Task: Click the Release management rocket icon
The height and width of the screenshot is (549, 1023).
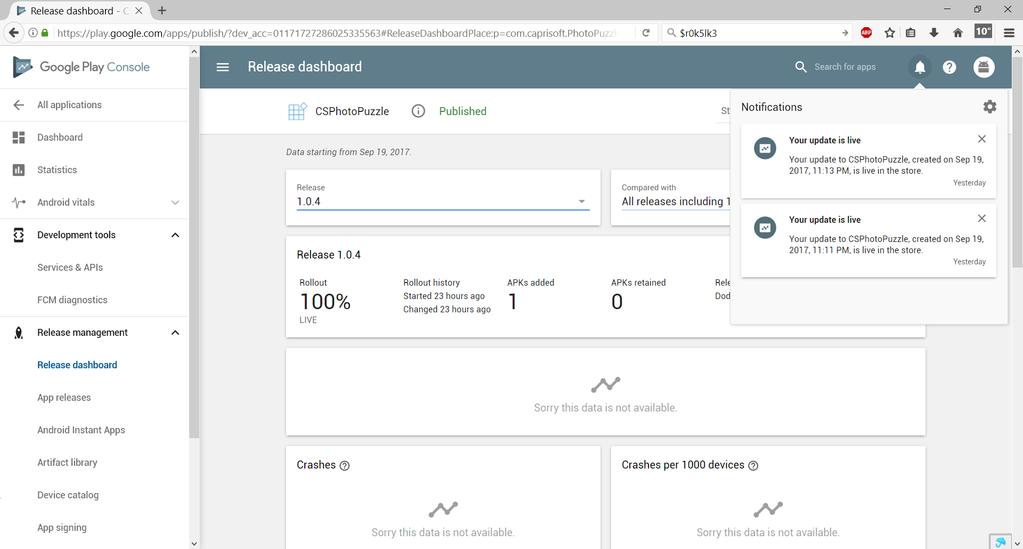Action: 19,333
